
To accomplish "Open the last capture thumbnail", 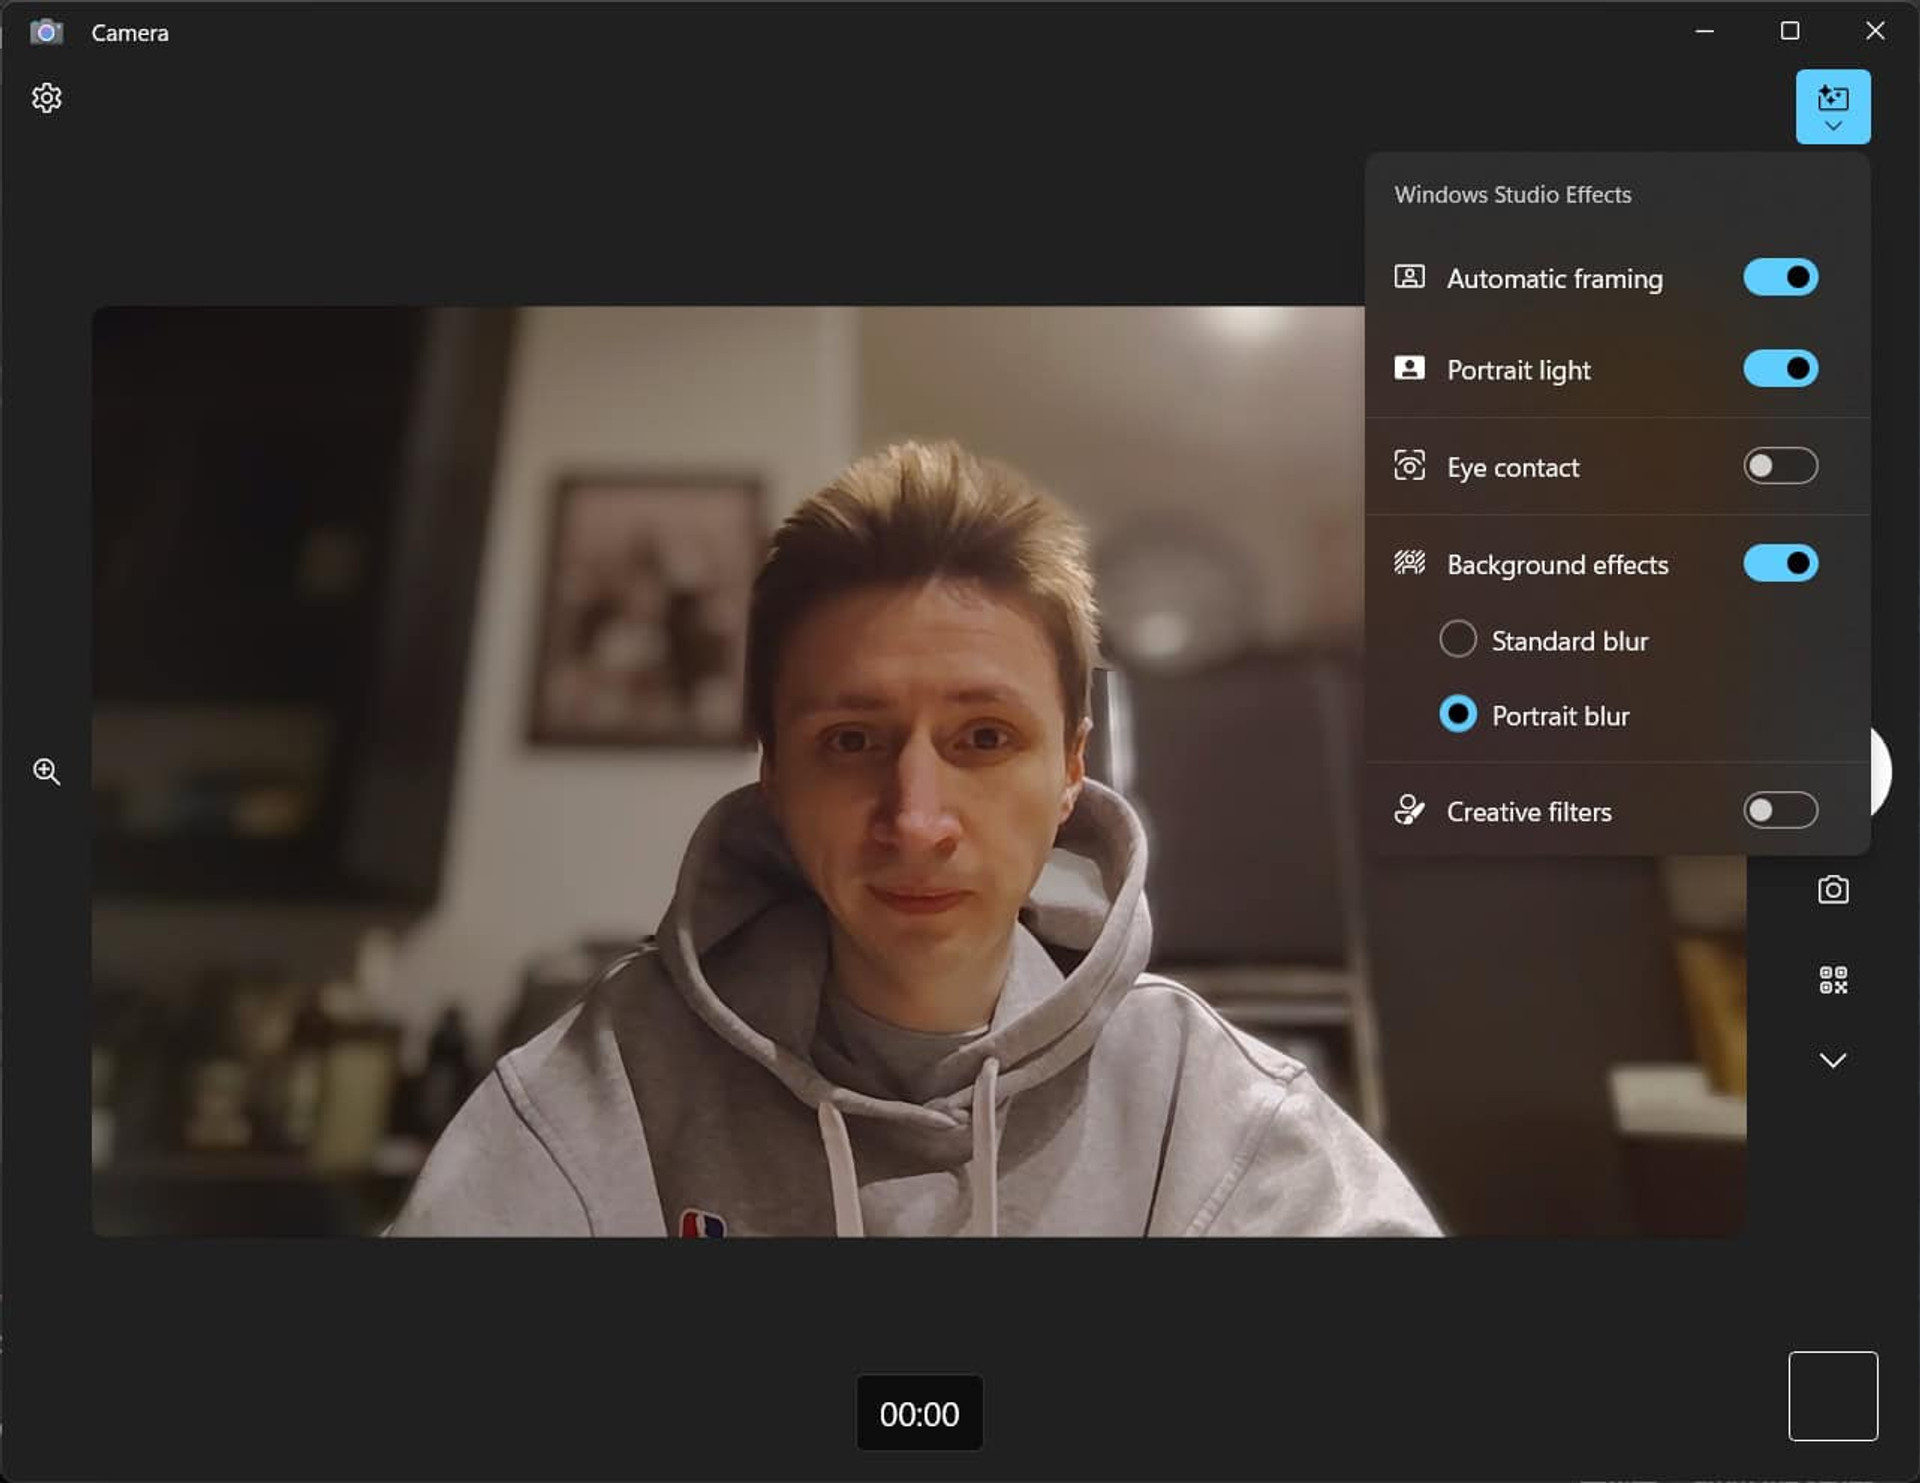I will coord(1832,1396).
